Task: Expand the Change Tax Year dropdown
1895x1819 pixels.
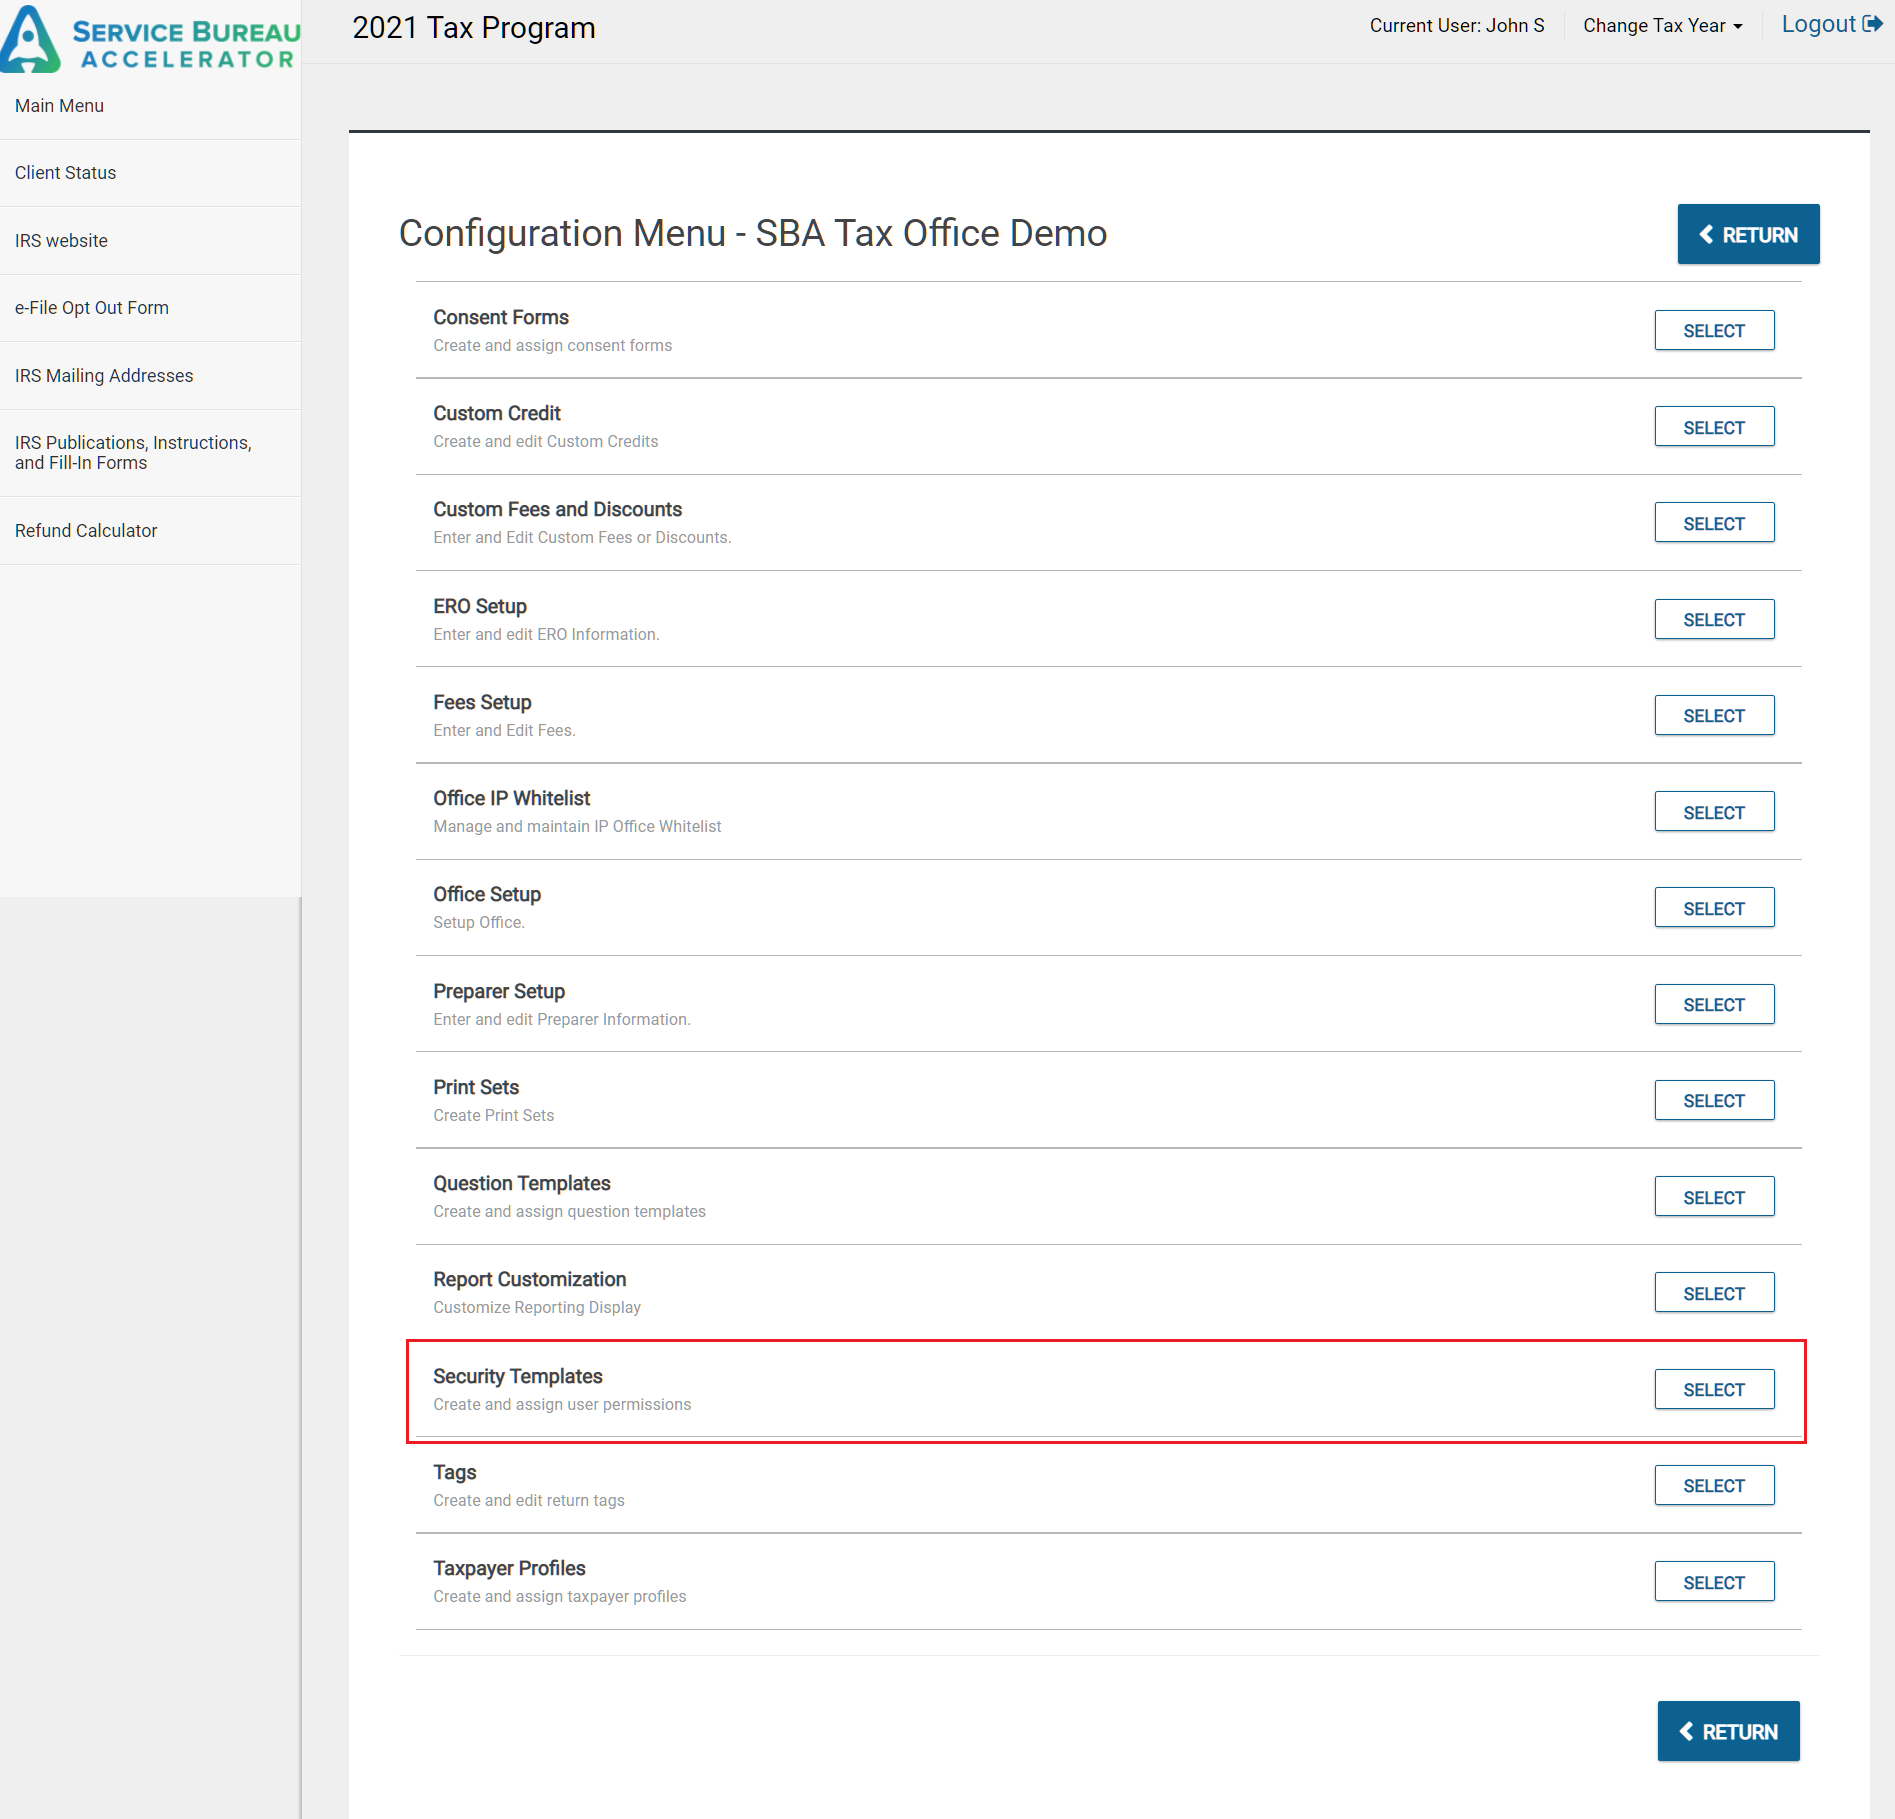Action: pyautogui.click(x=1662, y=26)
